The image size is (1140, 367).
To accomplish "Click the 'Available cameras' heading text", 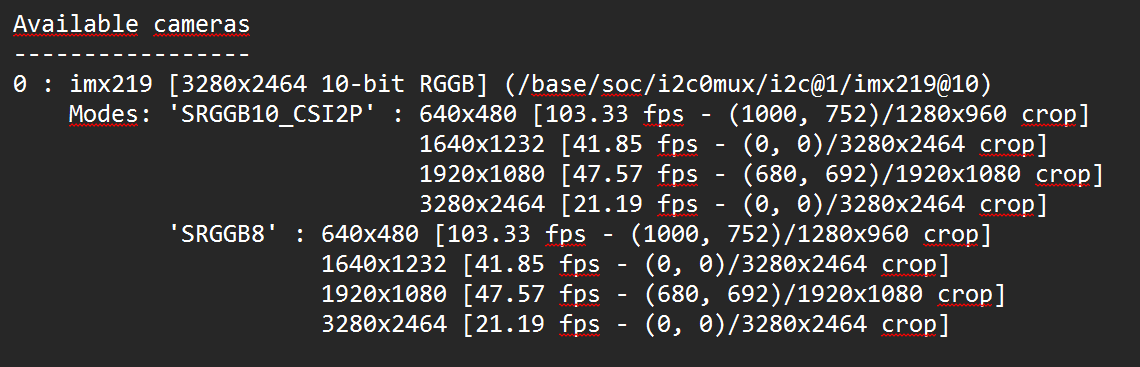I will click(x=132, y=24).
